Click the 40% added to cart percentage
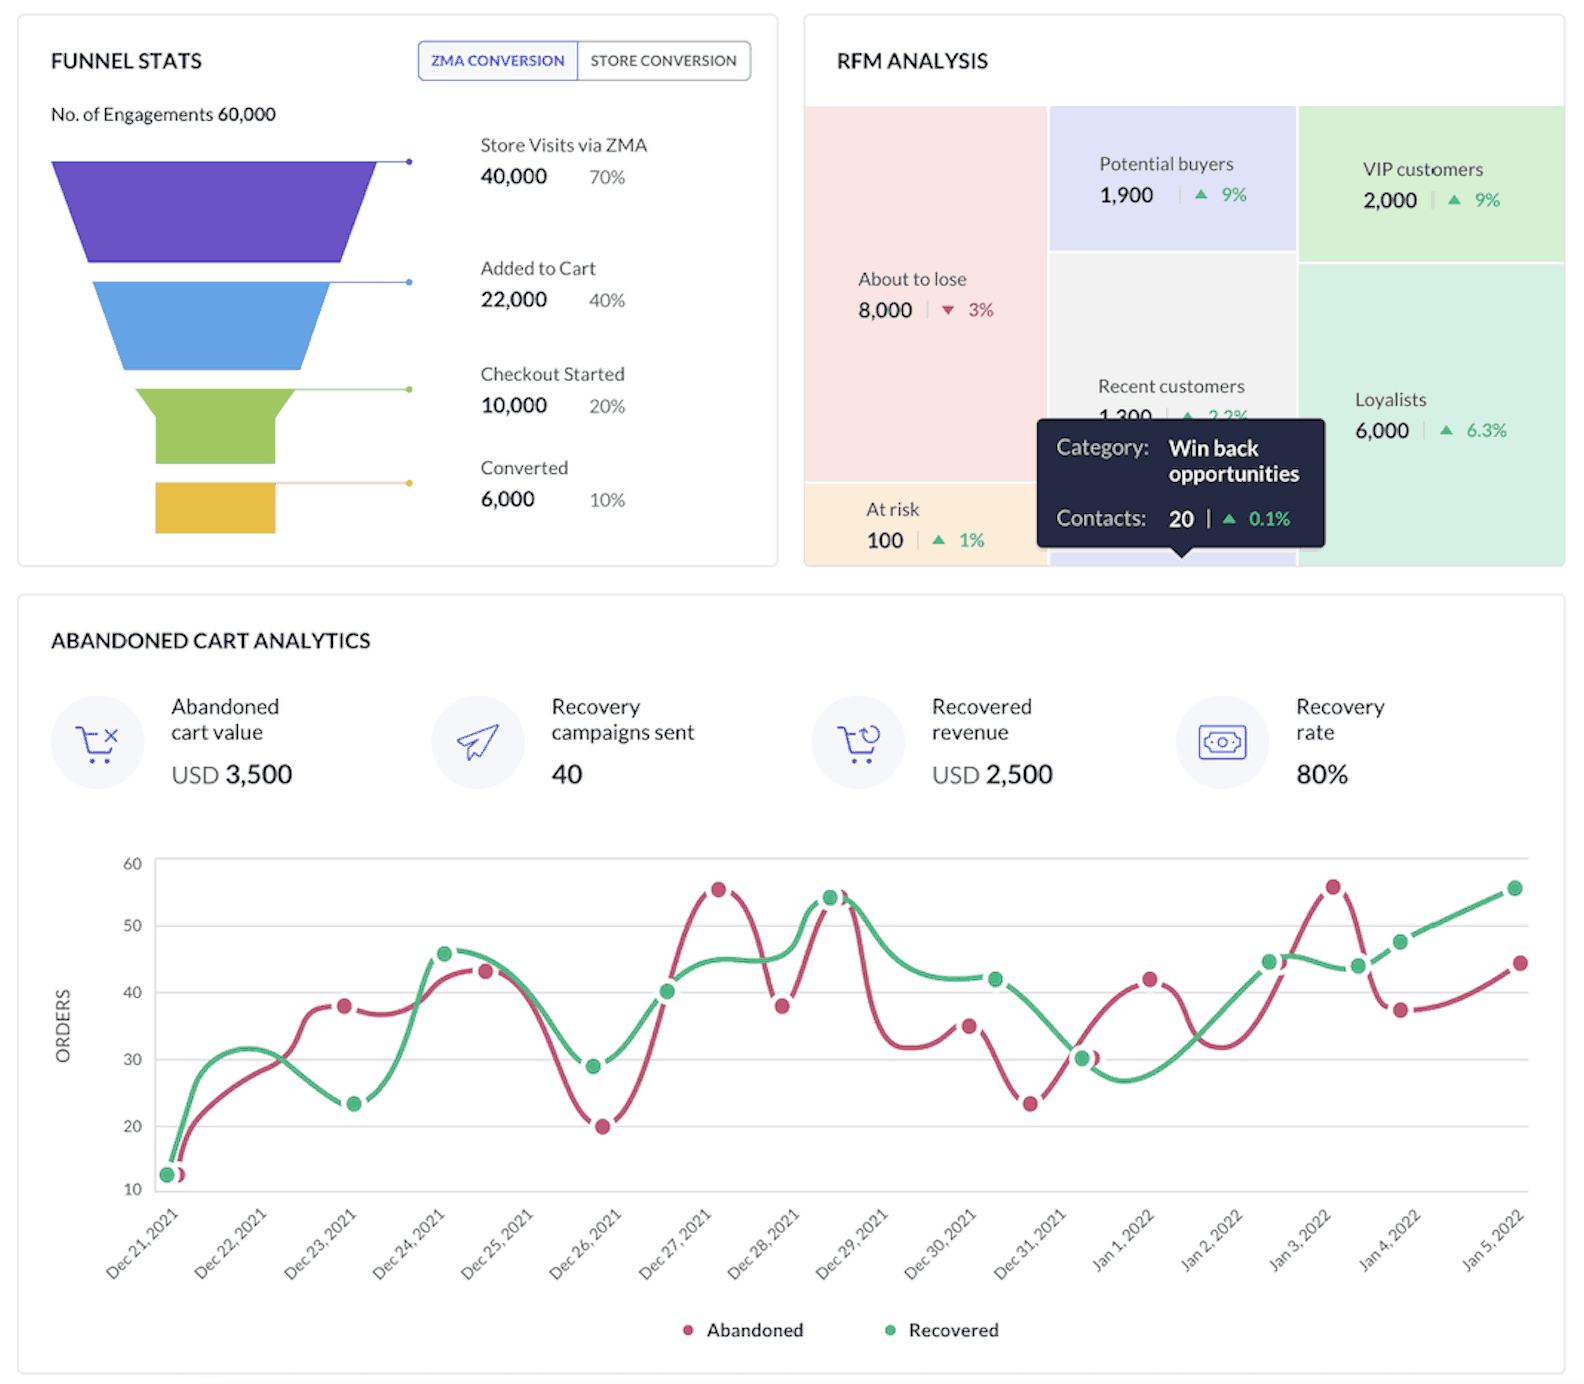1584x1384 pixels. (607, 301)
